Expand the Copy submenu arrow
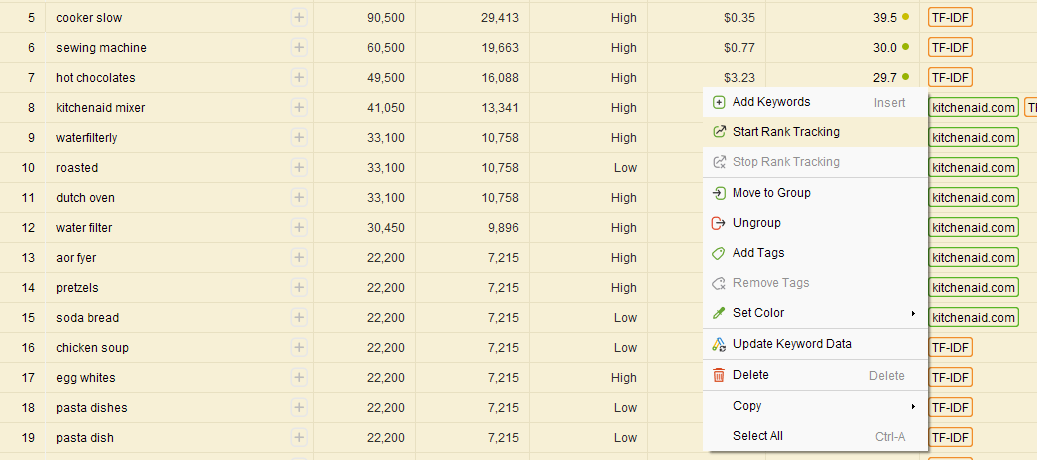This screenshot has width=1037, height=460. (913, 406)
